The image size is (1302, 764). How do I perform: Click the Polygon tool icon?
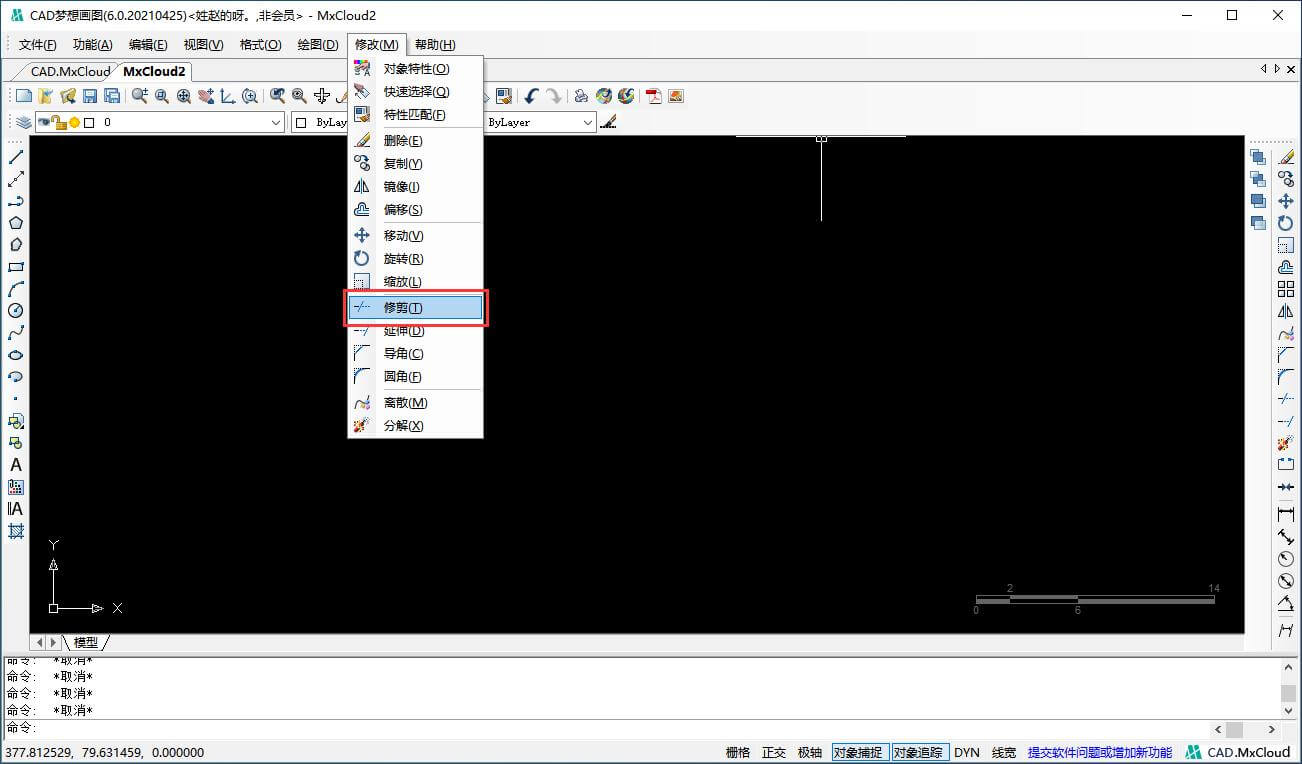16,223
